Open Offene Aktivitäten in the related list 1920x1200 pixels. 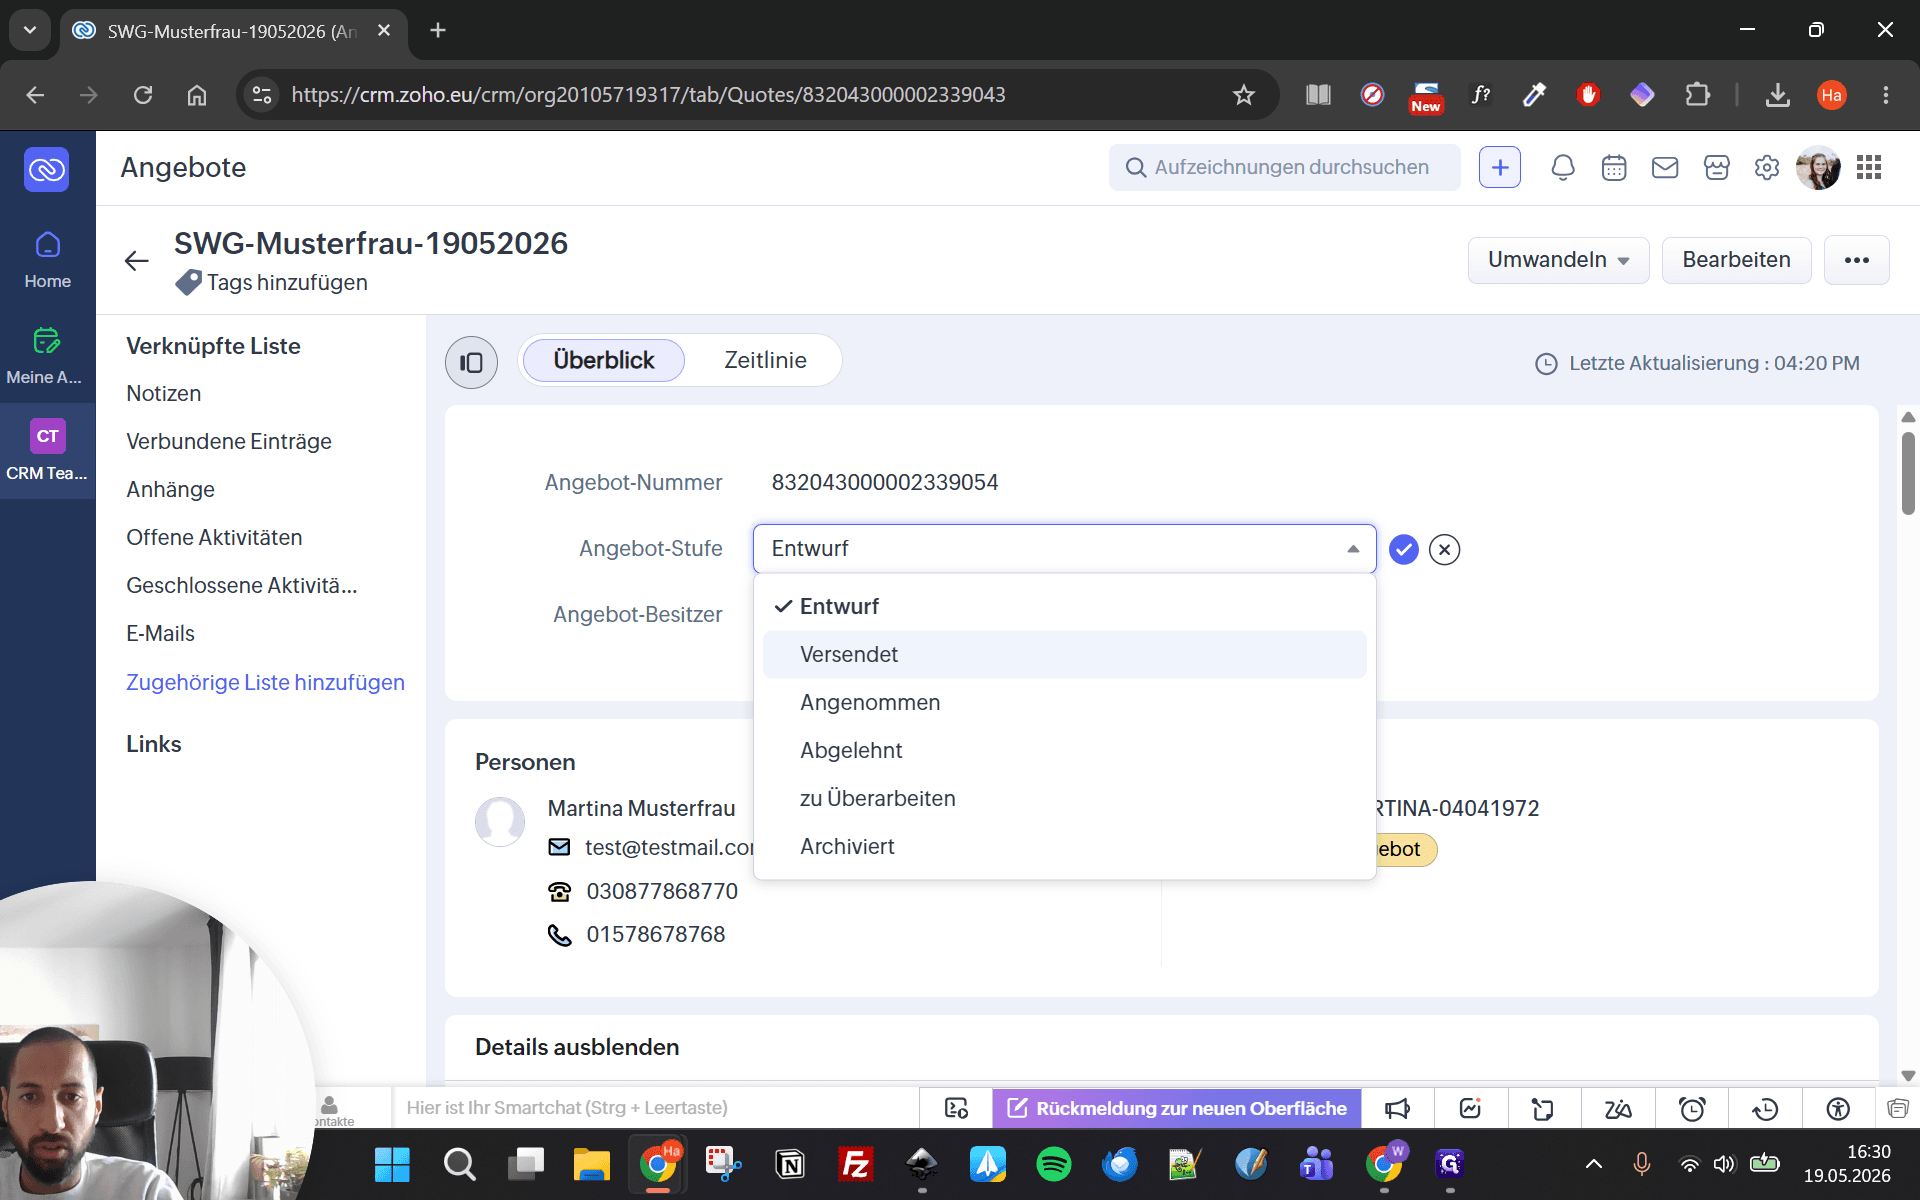tap(214, 537)
